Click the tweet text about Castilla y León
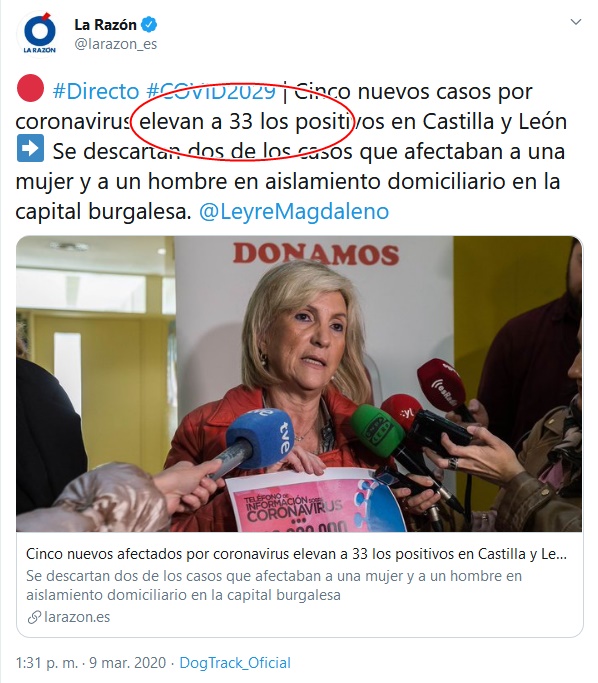Screen dimensions: 598x683 tap(291, 152)
